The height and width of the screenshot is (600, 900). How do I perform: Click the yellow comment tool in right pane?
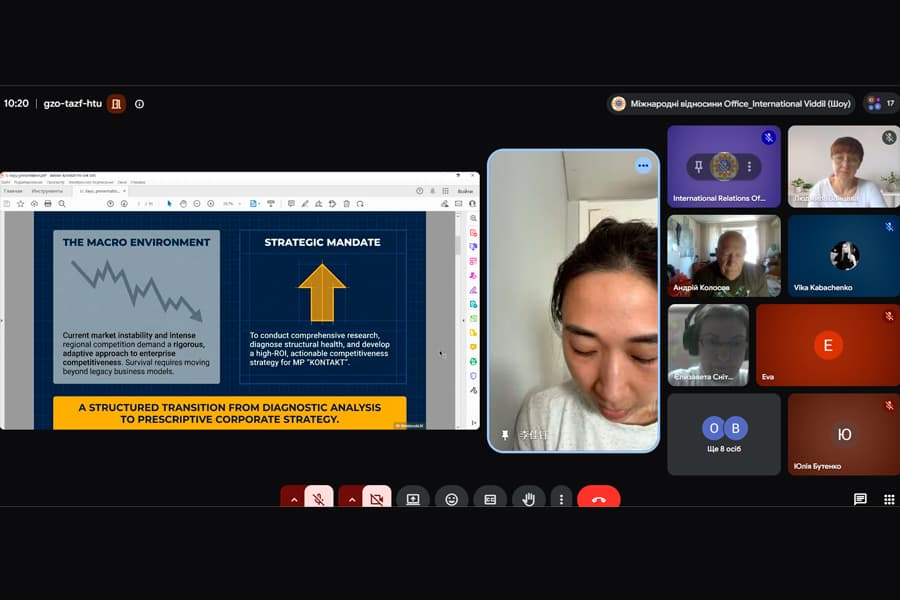pos(473,347)
